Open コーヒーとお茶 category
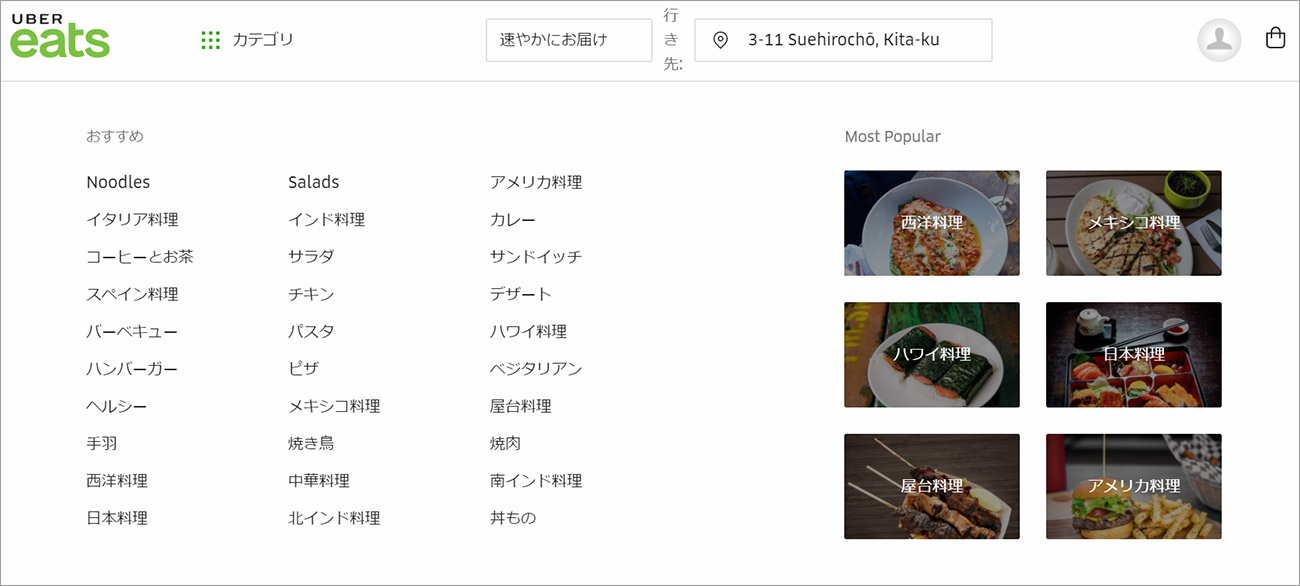 140,257
